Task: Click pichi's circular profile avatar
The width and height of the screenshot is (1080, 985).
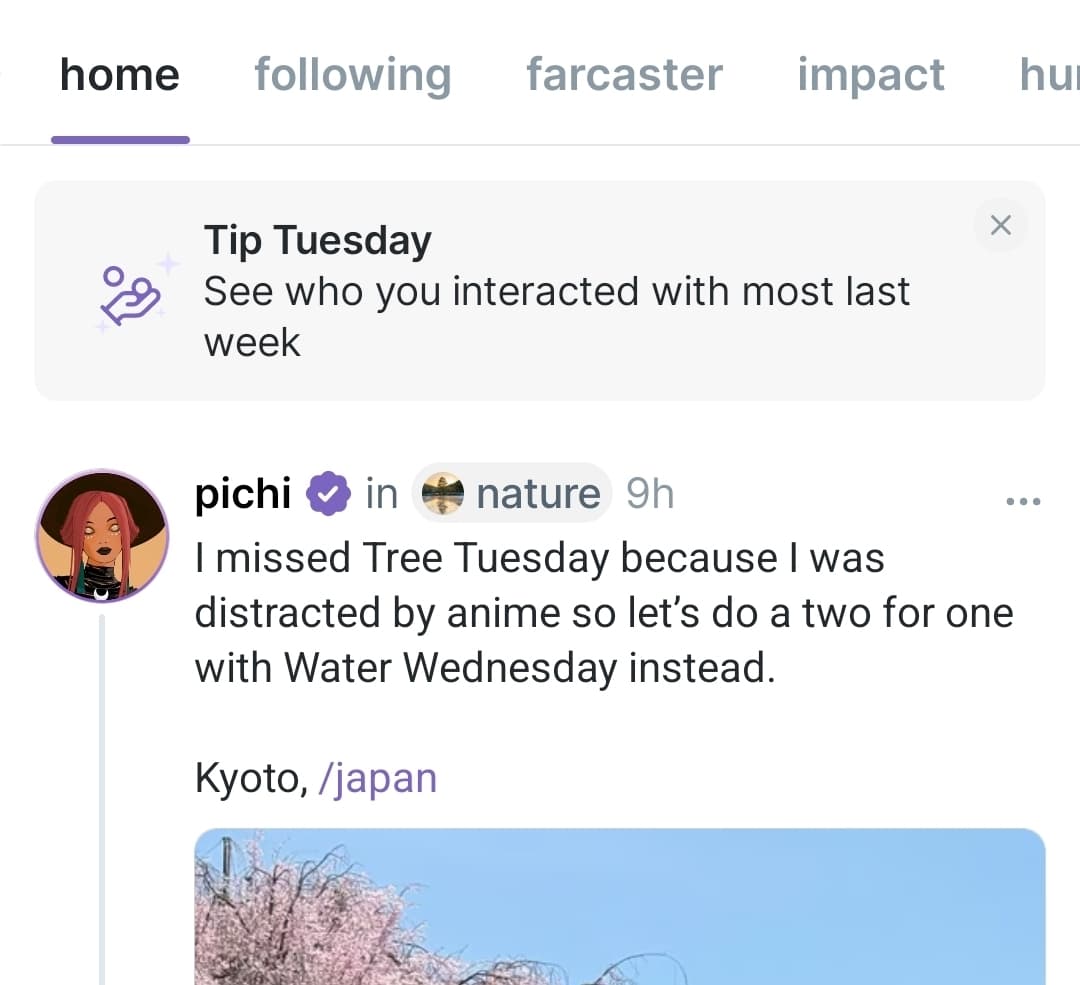Action: (x=102, y=536)
